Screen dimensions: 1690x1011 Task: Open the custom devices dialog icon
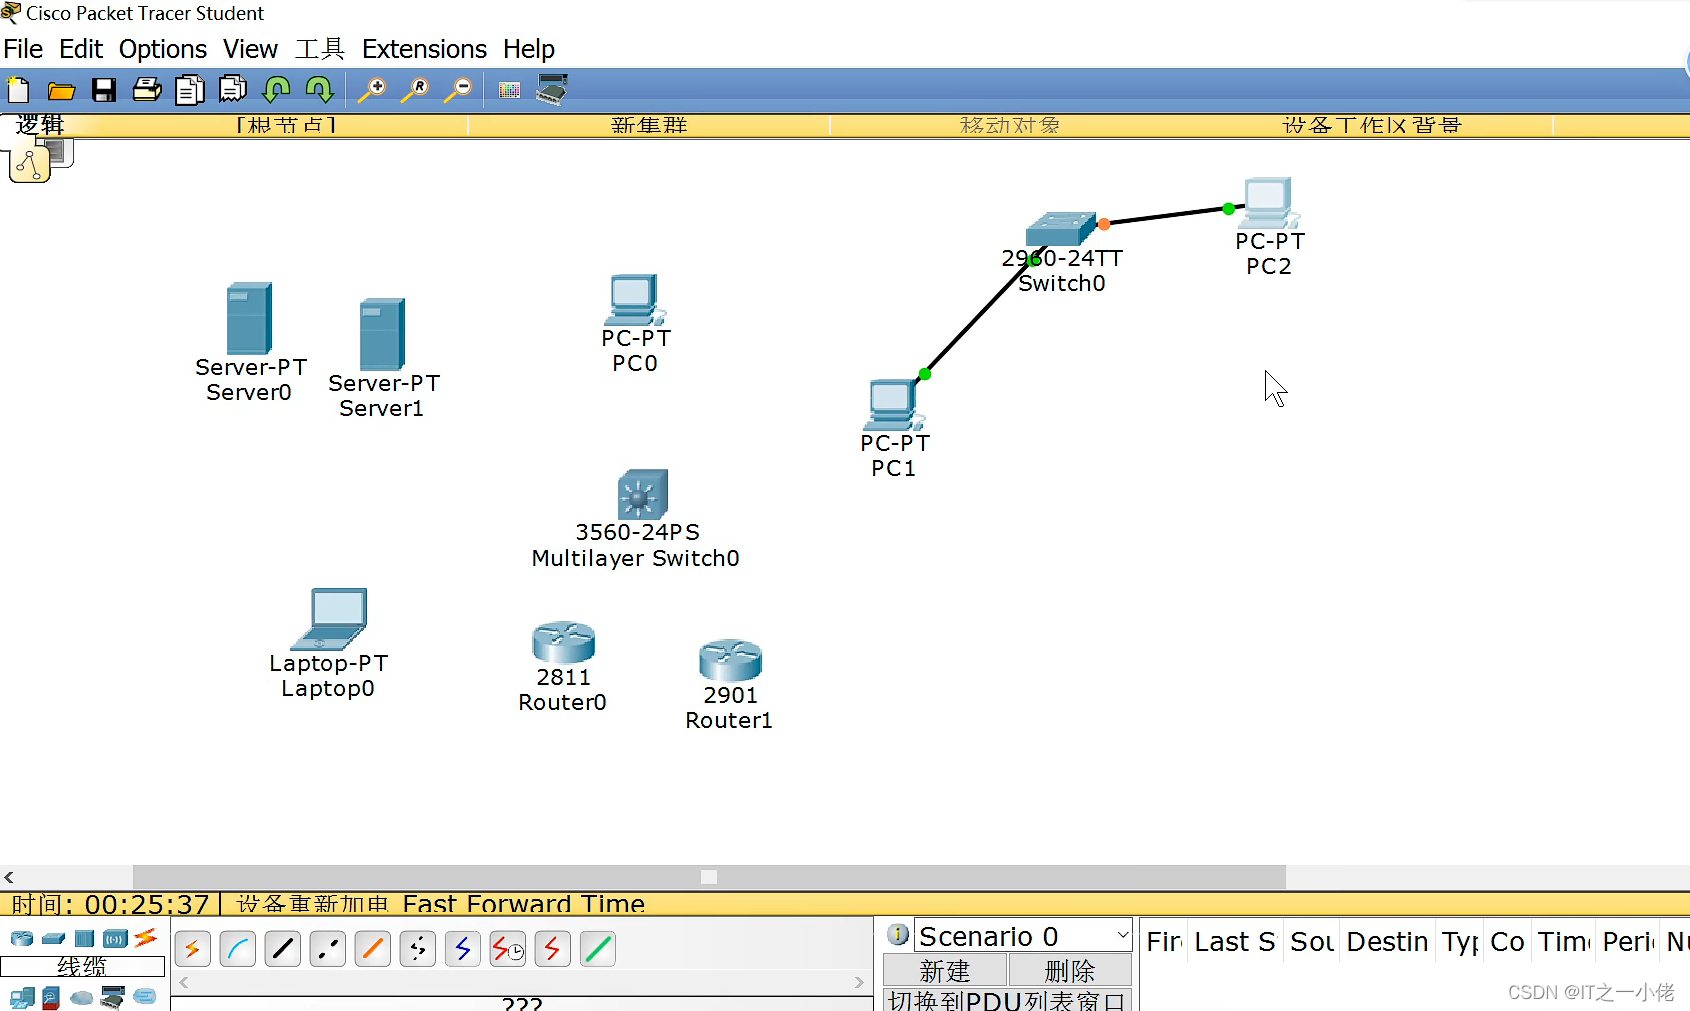tap(552, 89)
